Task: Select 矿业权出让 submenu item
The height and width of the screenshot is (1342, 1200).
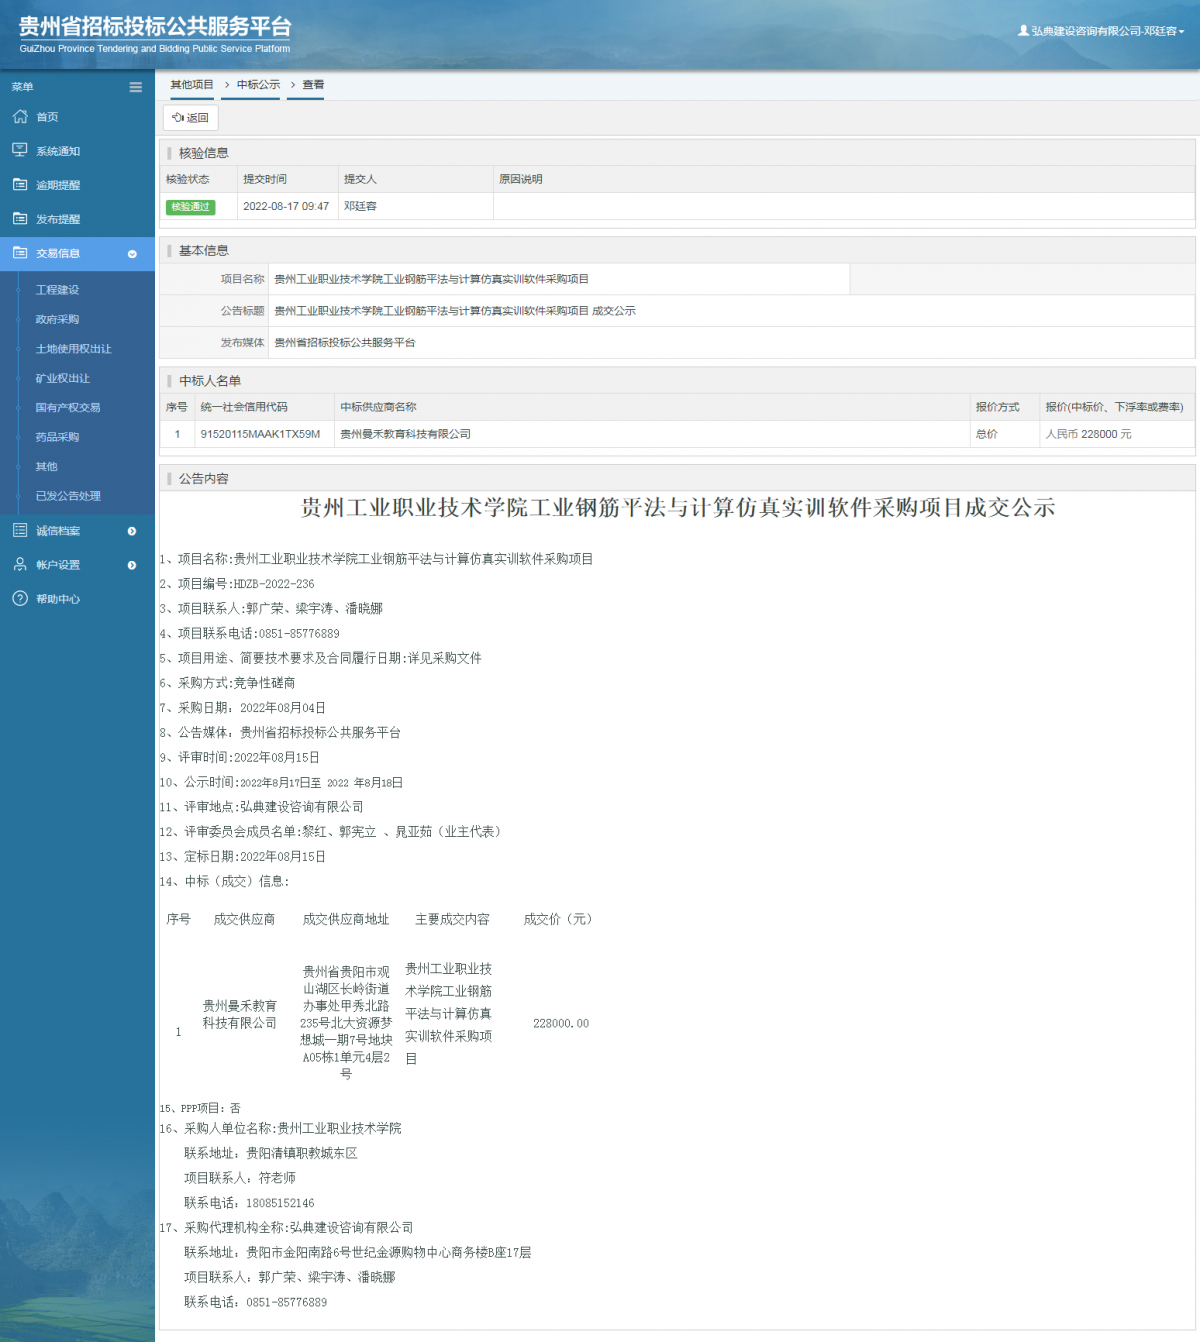Action: point(62,378)
